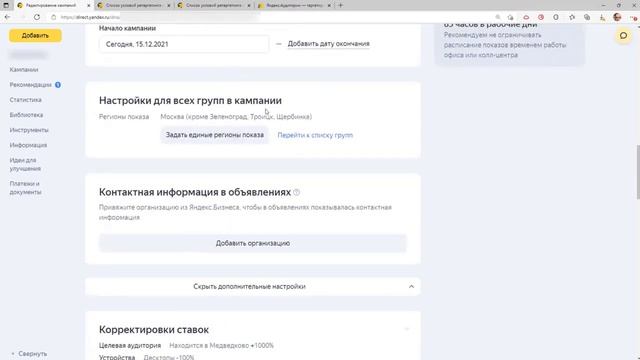Open a new browser tab with plus

point(340,5)
